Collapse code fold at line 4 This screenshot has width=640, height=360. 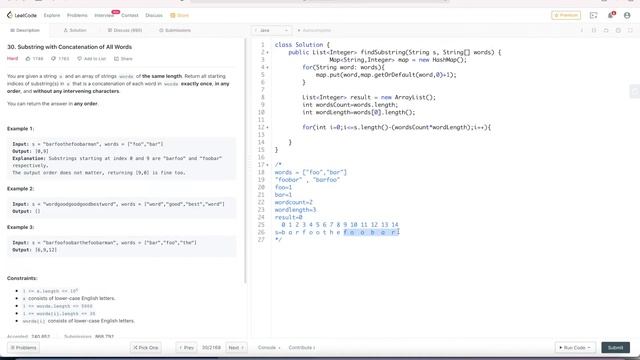coord(267,67)
